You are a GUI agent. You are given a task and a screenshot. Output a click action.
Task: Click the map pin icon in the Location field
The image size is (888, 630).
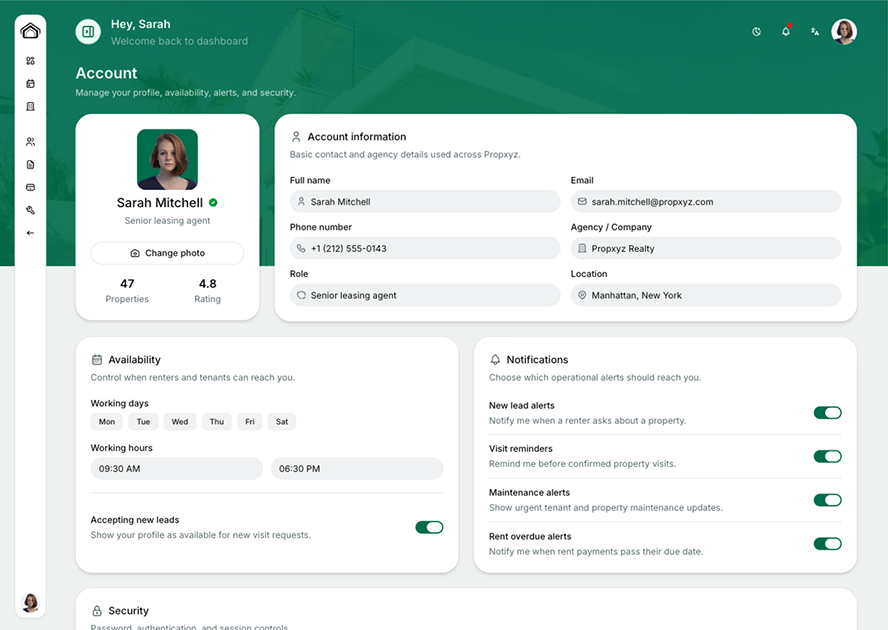582,295
